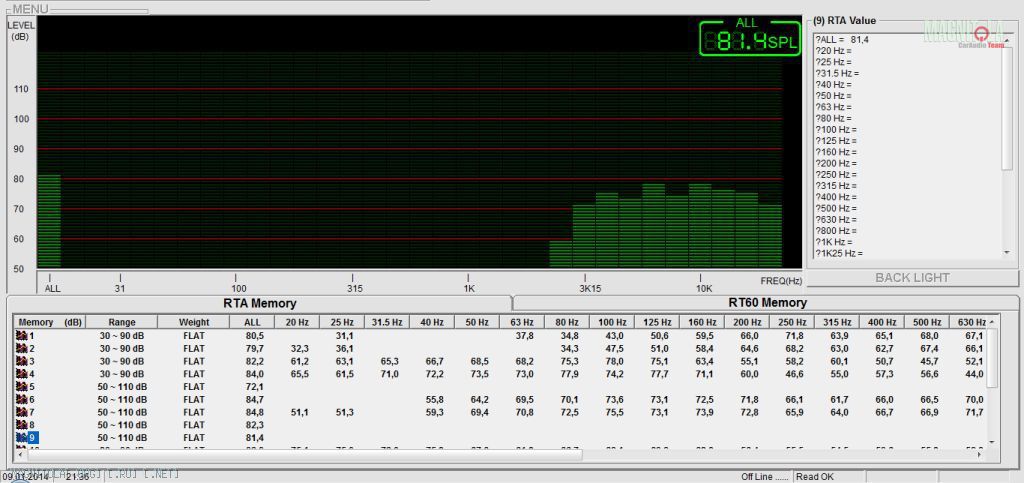Viewport: 1024px width, 483px height.
Task: Select the memory 6 row icon
Action: point(22,399)
